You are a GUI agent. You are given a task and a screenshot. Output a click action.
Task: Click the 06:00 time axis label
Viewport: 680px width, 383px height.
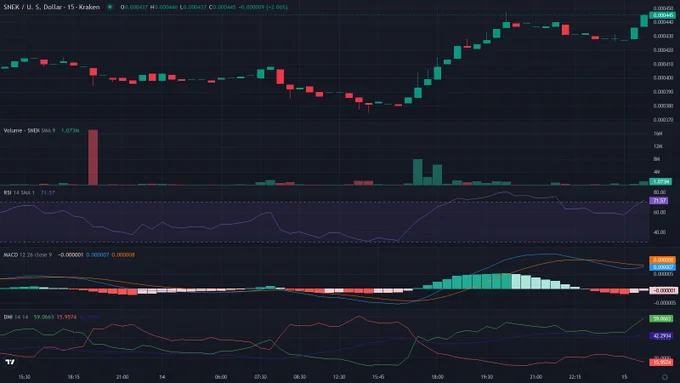(221, 377)
